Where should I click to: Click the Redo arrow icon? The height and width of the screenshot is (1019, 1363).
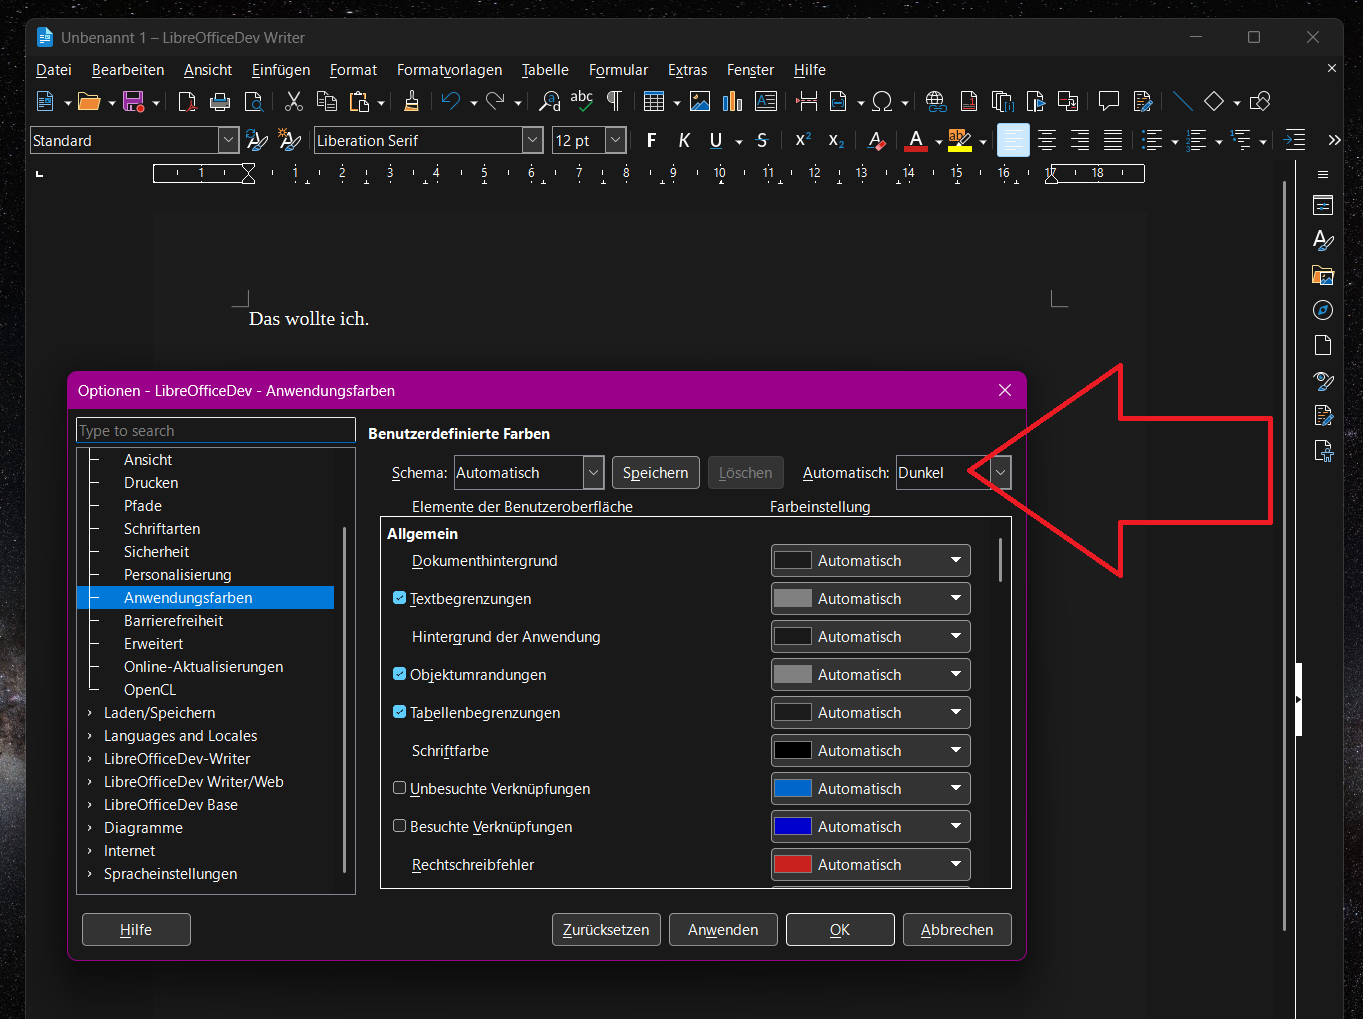(x=495, y=101)
